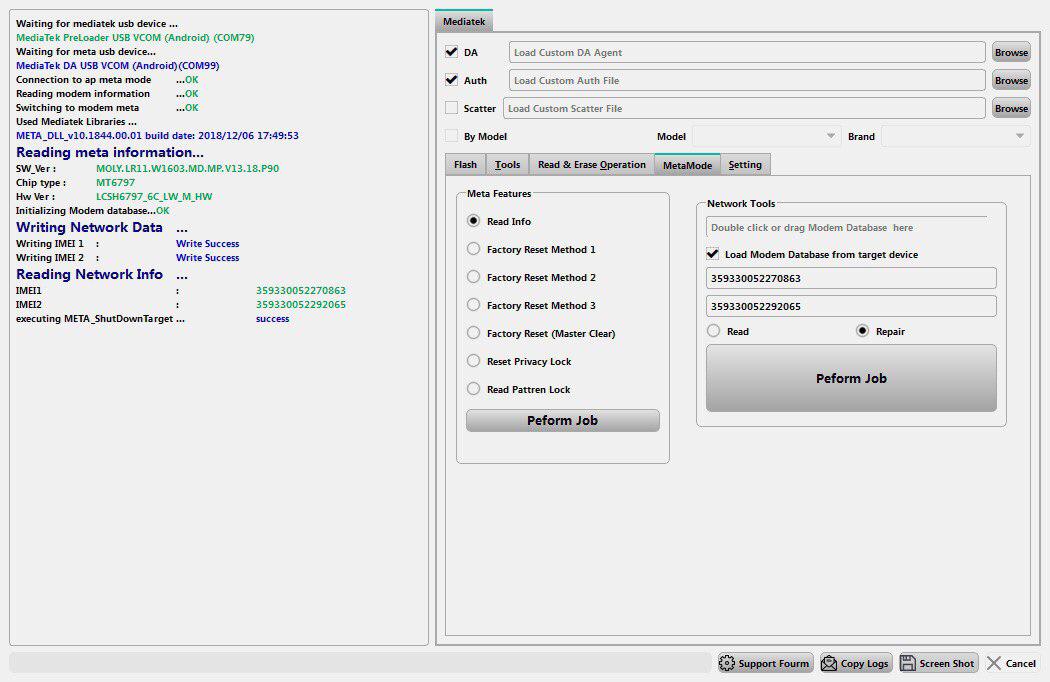
Task: Click the Load Custom Scatter File field
Action: pyautogui.click(x=744, y=109)
